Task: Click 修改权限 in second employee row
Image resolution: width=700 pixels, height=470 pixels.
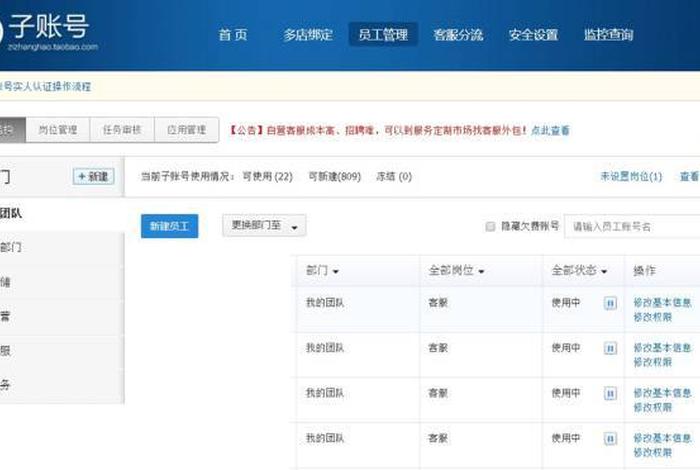Action: 653,362
